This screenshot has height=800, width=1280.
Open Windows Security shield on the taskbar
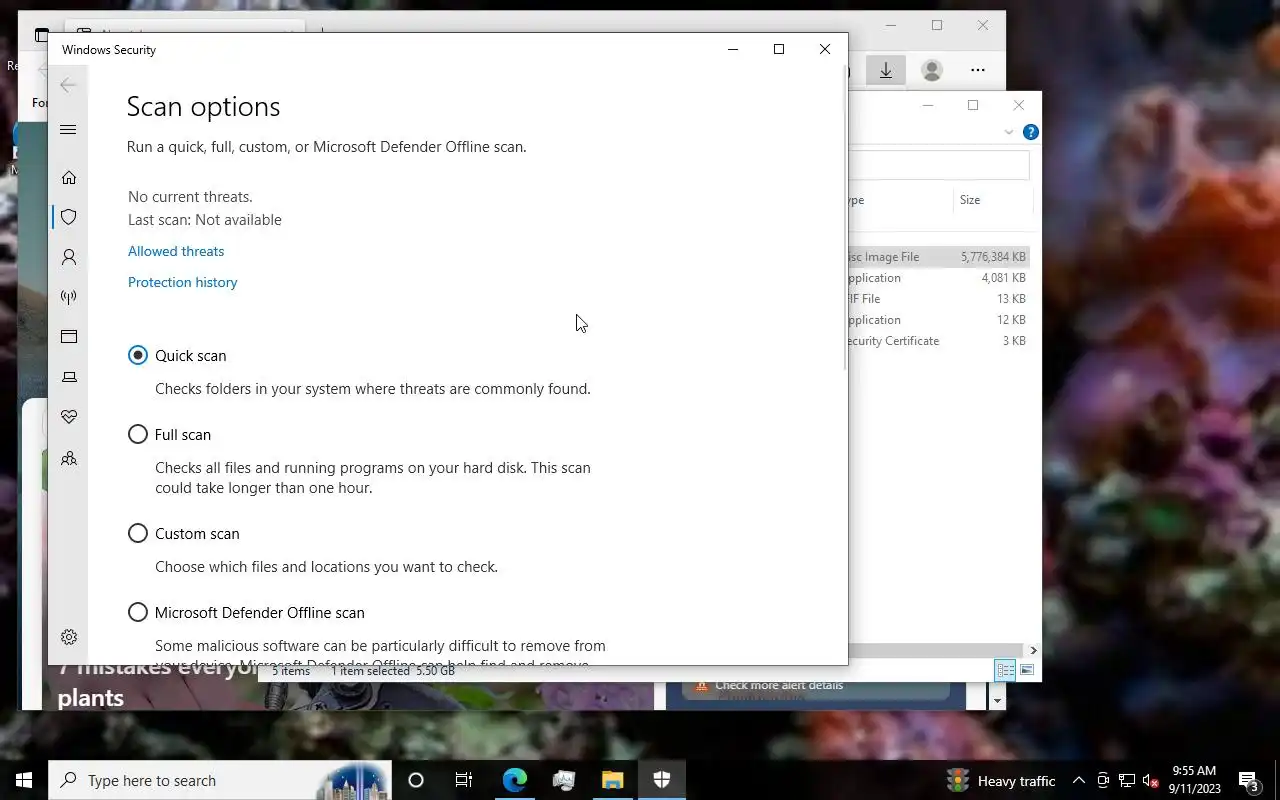pos(661,780)
